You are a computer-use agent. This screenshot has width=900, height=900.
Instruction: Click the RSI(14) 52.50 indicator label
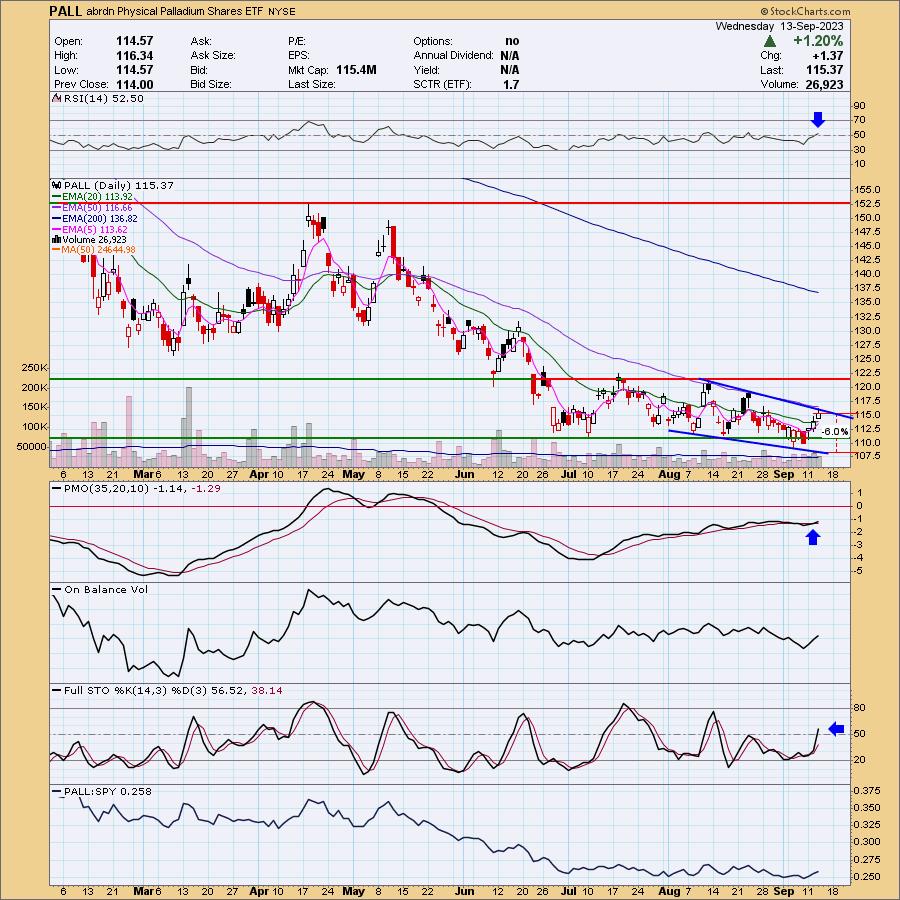pyautogui.click(x=103, y=98)
